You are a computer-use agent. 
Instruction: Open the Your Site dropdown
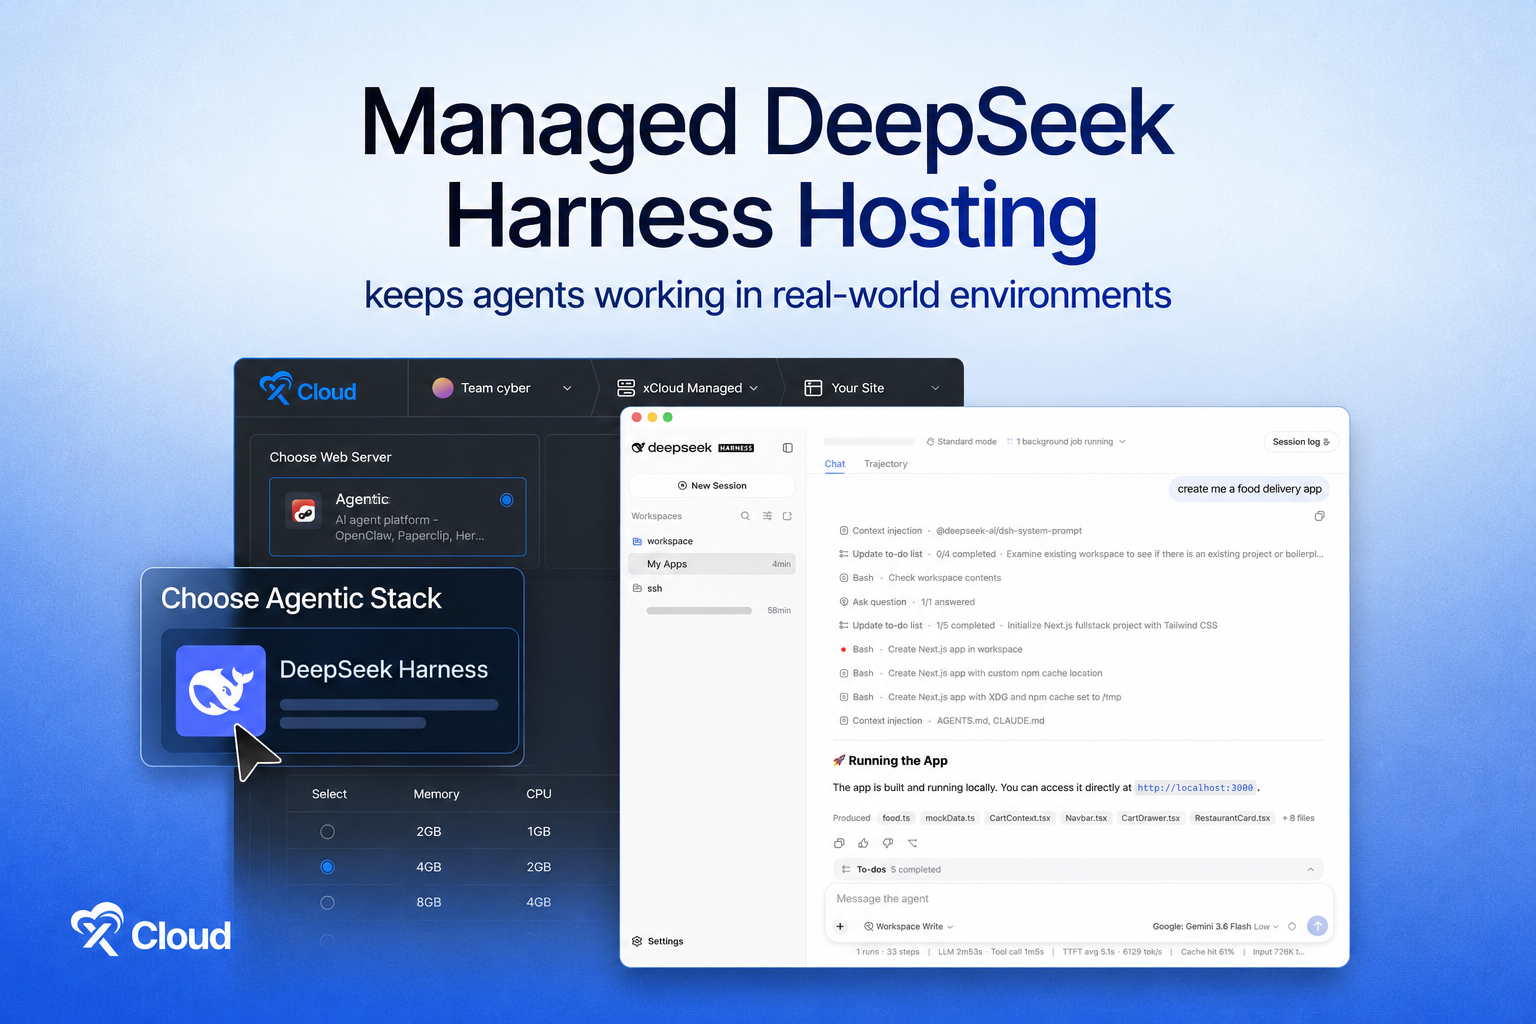pyautogui.click(x=936, y=388)
